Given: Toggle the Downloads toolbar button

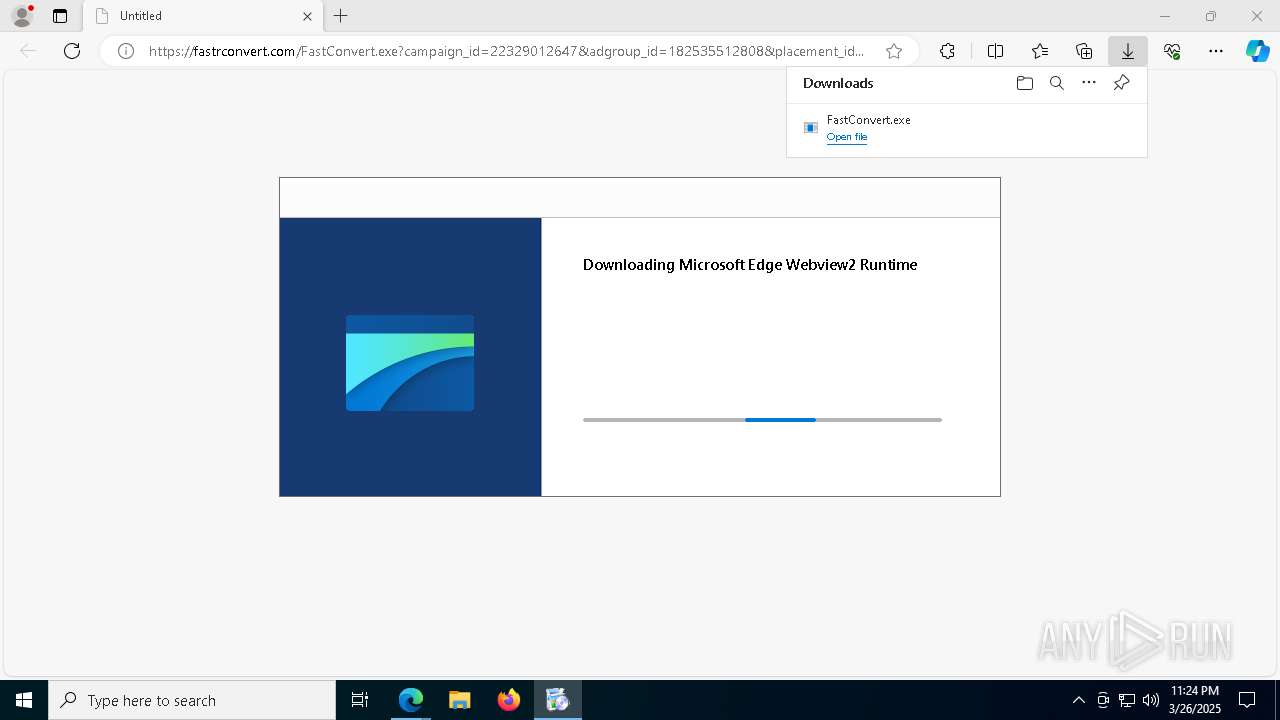Looking at the screenshot, I should [1128, 51].
